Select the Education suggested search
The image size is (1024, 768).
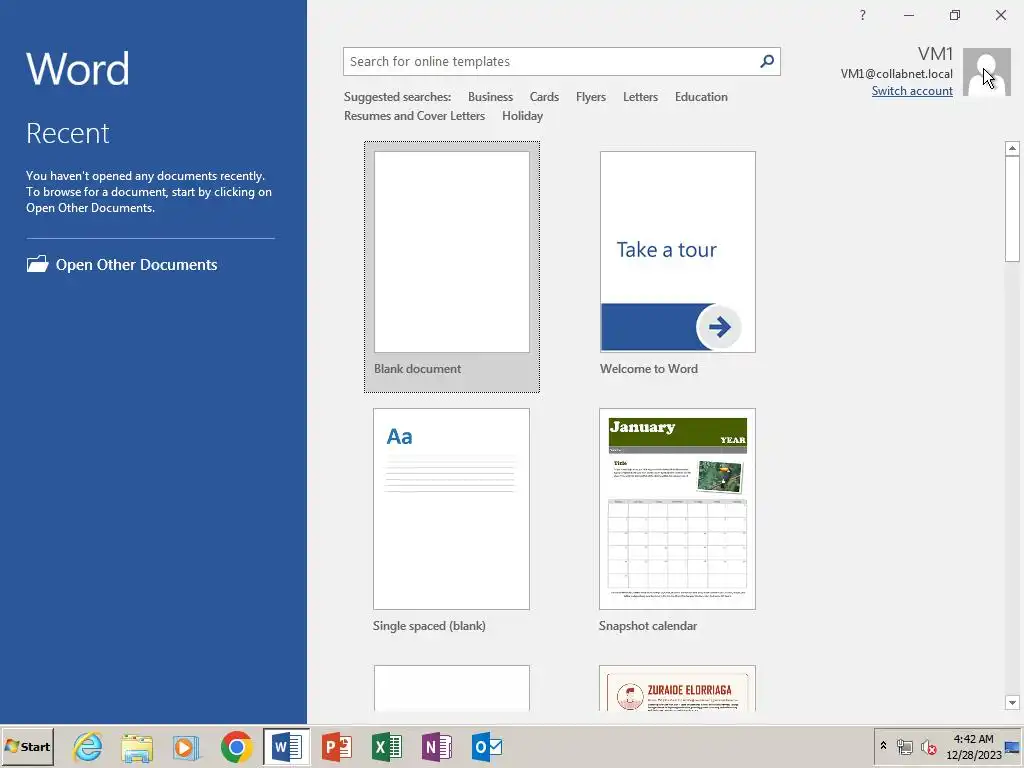(x=701, y=97)
